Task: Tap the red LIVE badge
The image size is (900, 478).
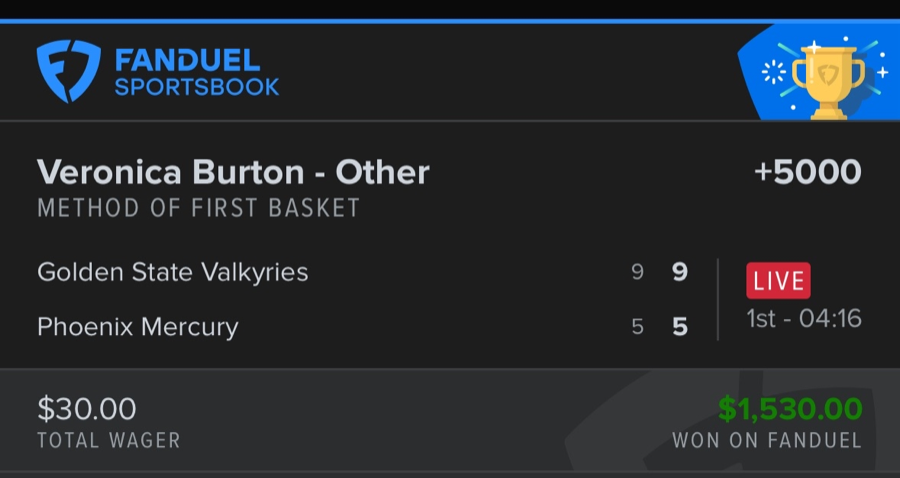Action: [x=778, y=281]
